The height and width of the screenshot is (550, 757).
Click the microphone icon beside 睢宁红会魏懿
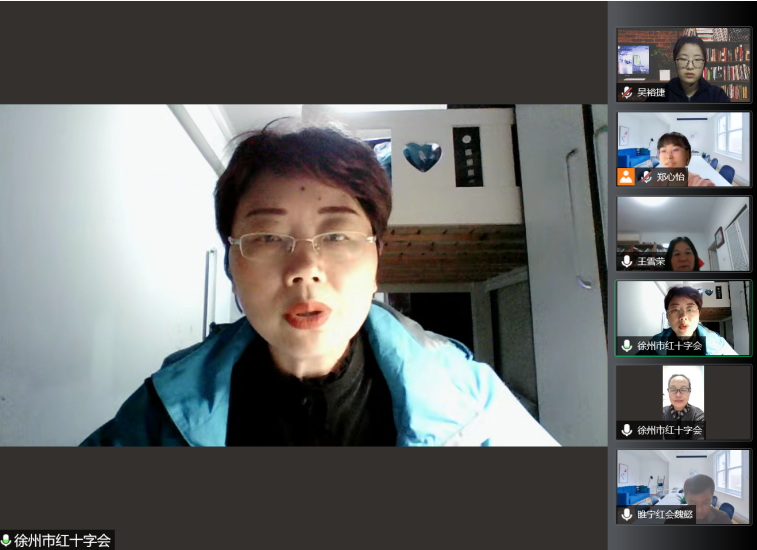(627, 515)
